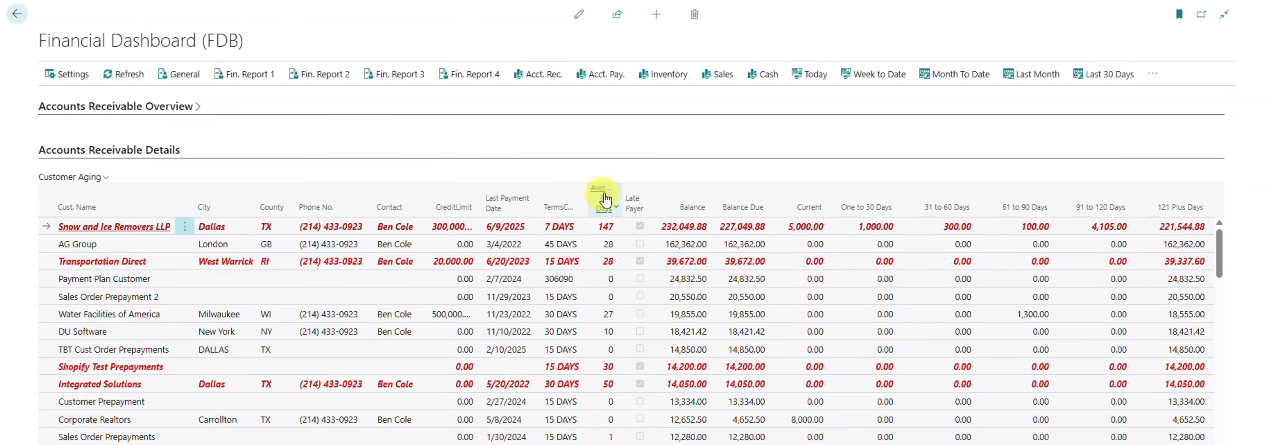Open the Sales action

(x=717, y=74)
